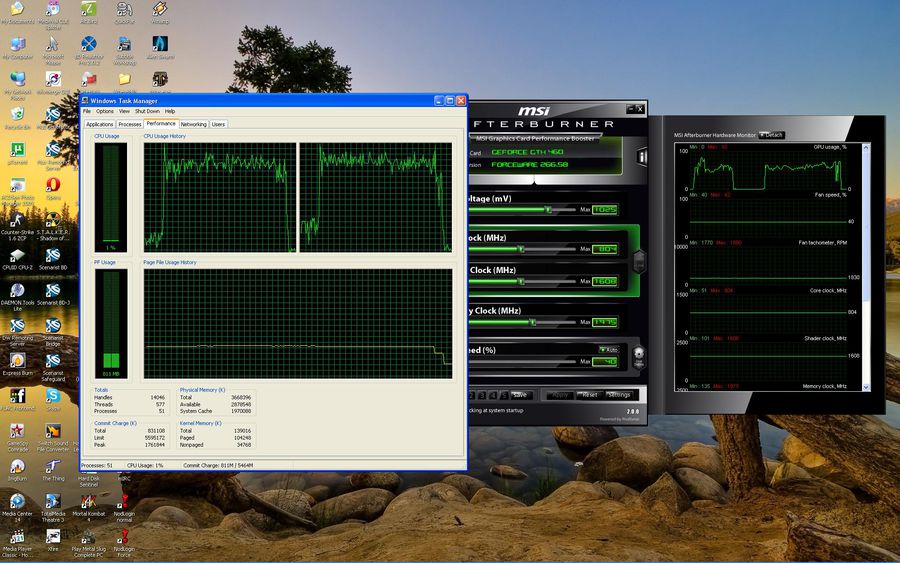900x563 pixels.
Task: Launch Skype from the desktop
Action: coord(53,399)
